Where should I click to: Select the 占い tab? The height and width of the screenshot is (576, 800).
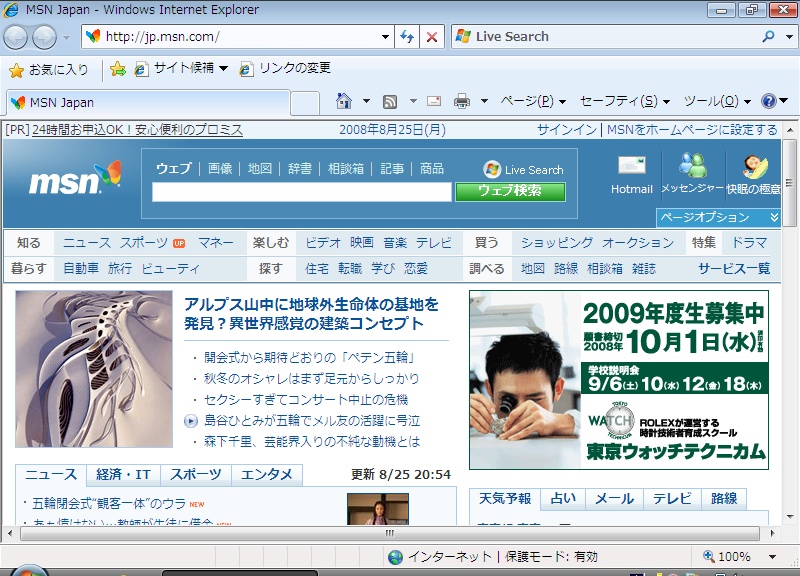tap(563, 498)
